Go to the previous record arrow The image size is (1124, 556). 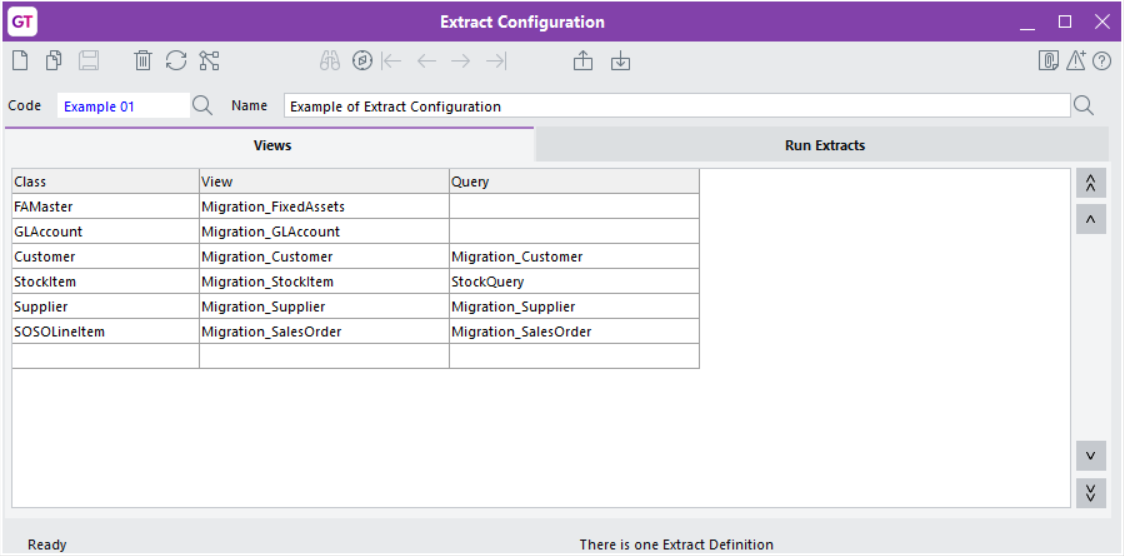[427, 61]
